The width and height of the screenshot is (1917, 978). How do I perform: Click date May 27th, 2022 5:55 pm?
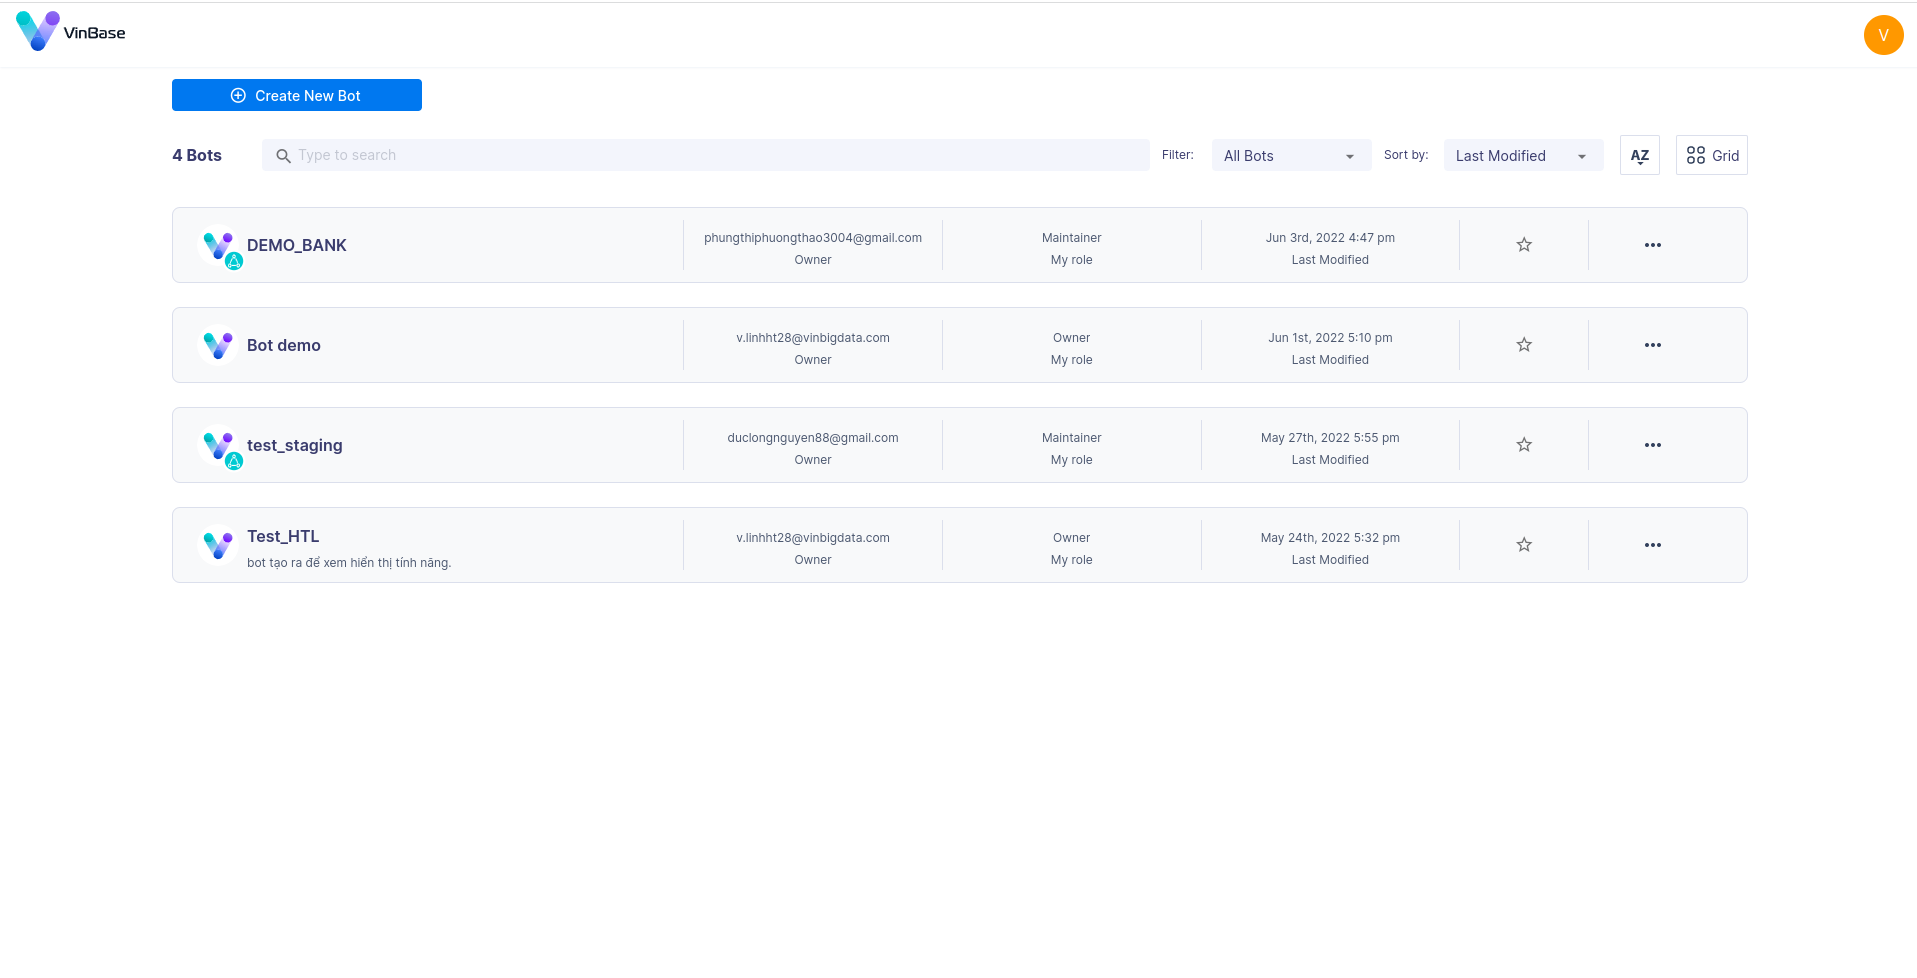click(1330, 438)
